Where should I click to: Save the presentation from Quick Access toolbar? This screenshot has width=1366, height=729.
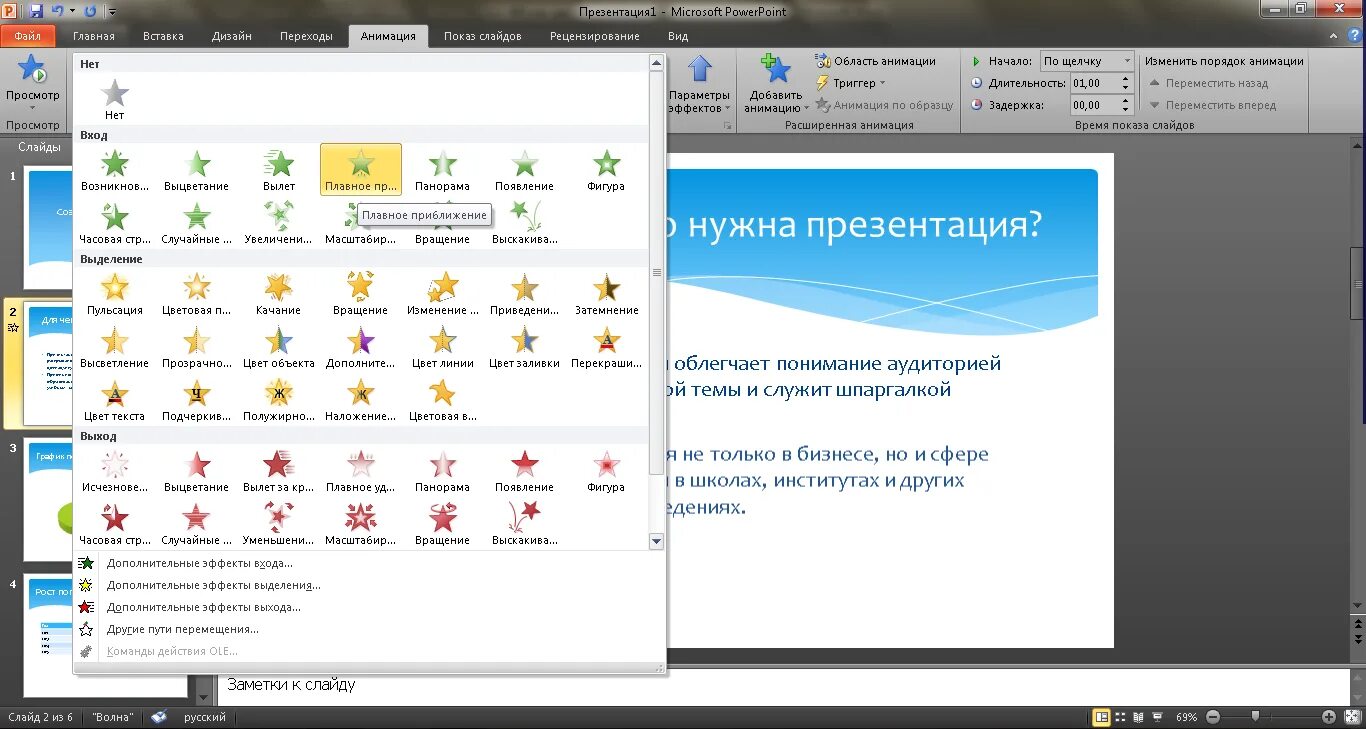(x=36, y=12)
